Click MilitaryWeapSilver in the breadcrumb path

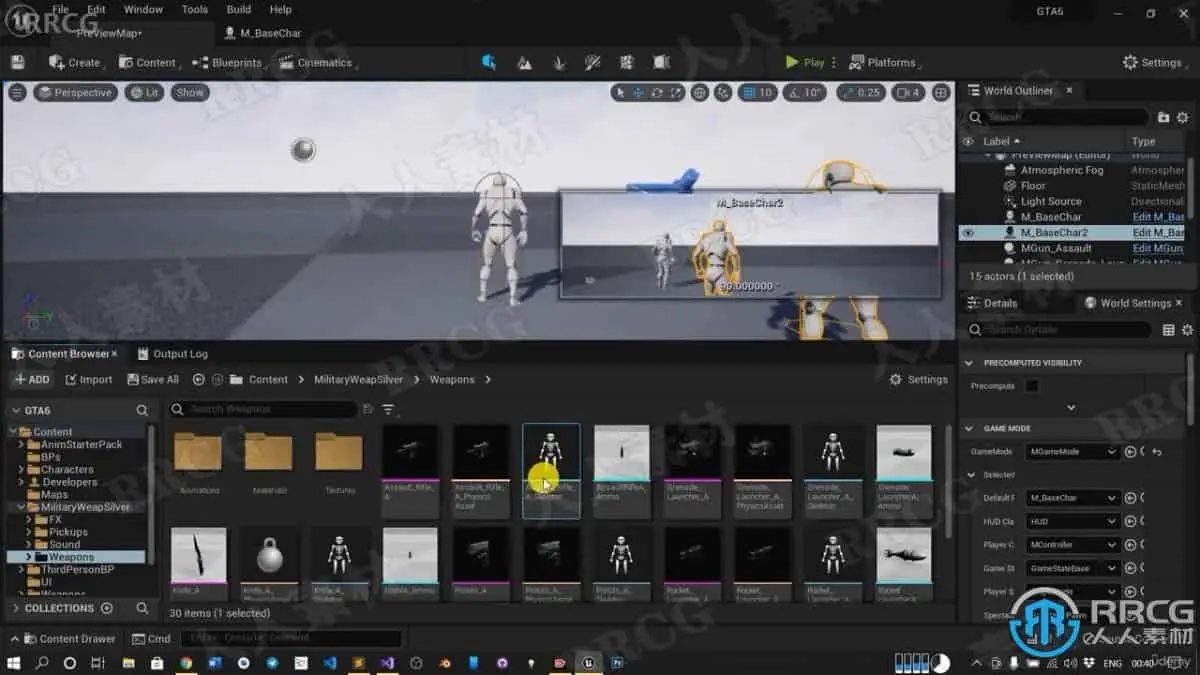[358, 379]
